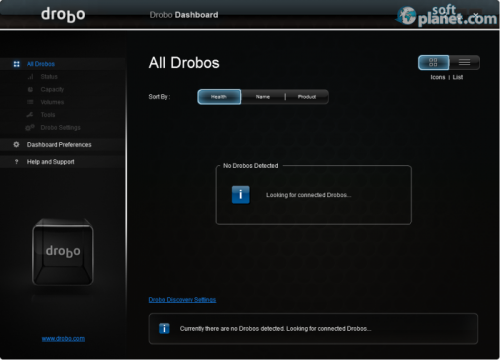500x360 pixels.
Task: Open the Drobo Discovery Settings link
Action: (x=182, y=300)
